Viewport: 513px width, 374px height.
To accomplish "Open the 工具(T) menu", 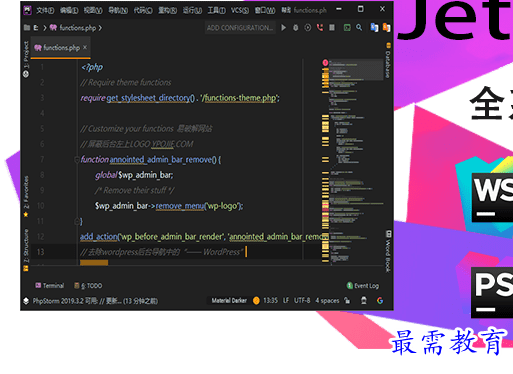I will click(216, 11).
